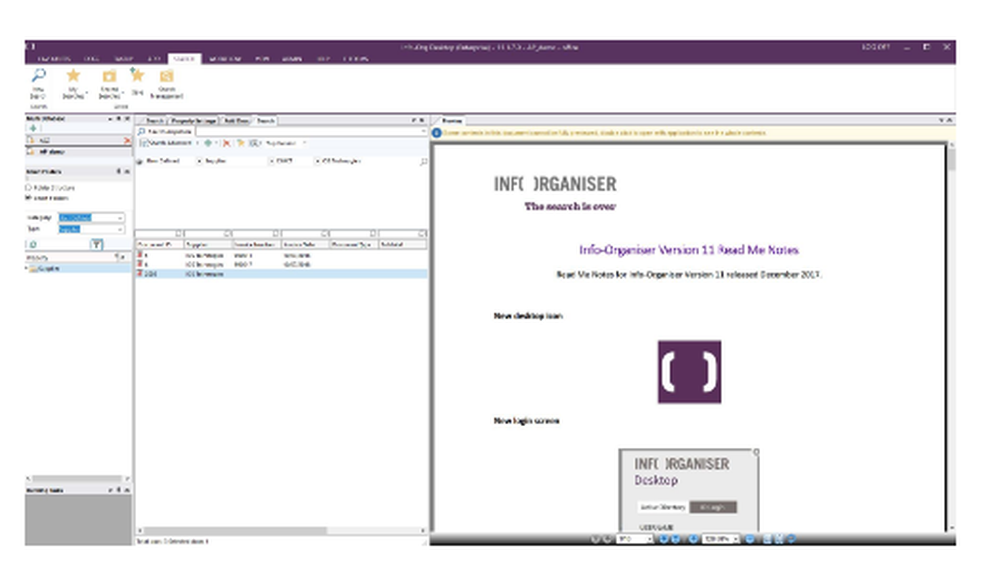Click green plus icon in top-left panel
Image resolution: width=1000 pixels, height=582 pixels.
pos(33,128)
